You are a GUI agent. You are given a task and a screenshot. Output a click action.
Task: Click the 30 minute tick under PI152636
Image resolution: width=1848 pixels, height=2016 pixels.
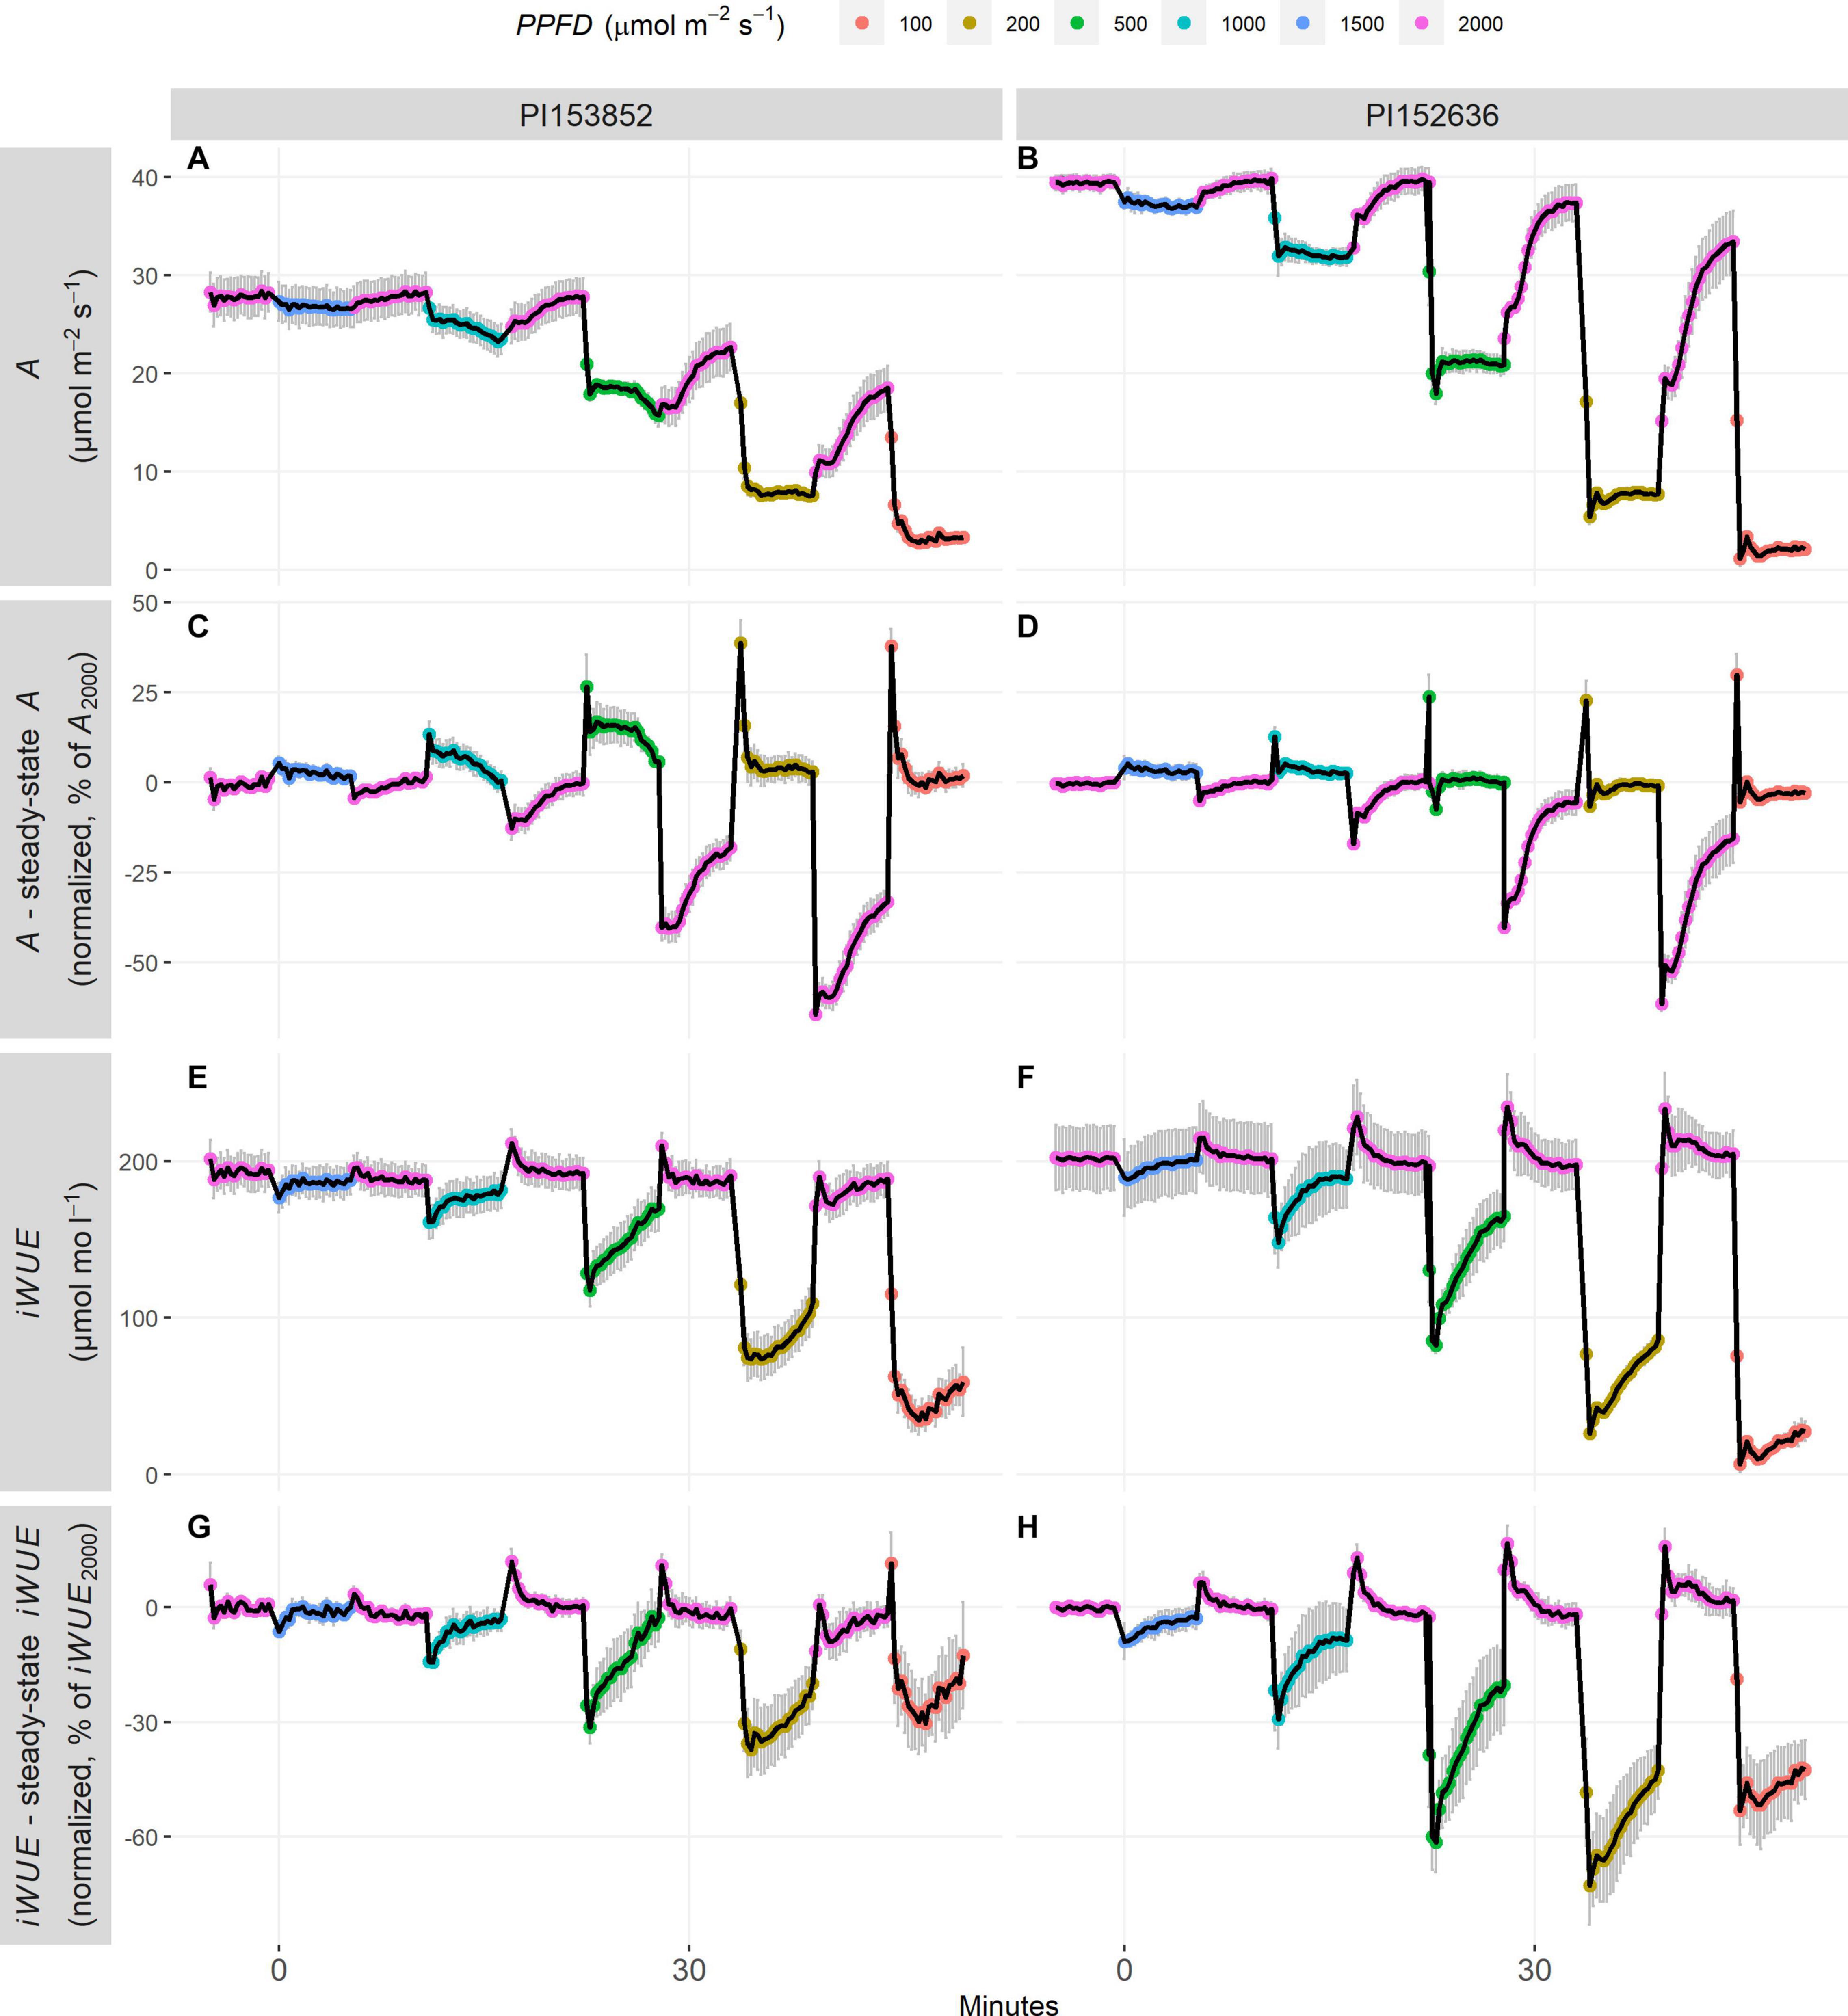(x=1534, y=1971)
